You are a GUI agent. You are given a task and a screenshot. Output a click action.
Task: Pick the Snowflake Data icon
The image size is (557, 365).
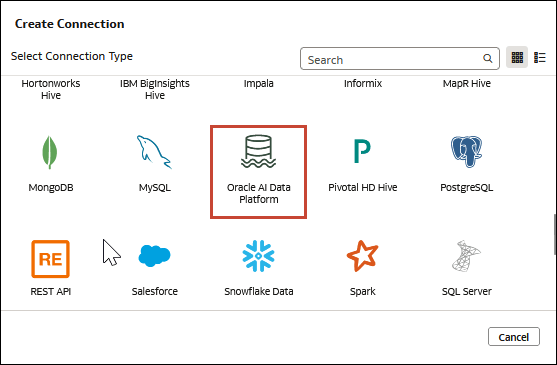258,256
